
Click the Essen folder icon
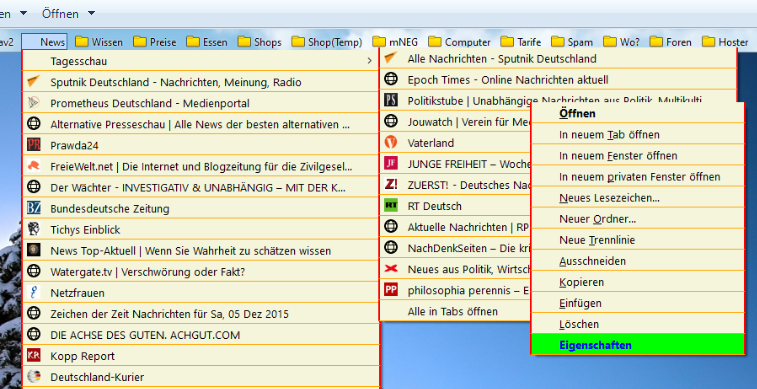(193, 42)
